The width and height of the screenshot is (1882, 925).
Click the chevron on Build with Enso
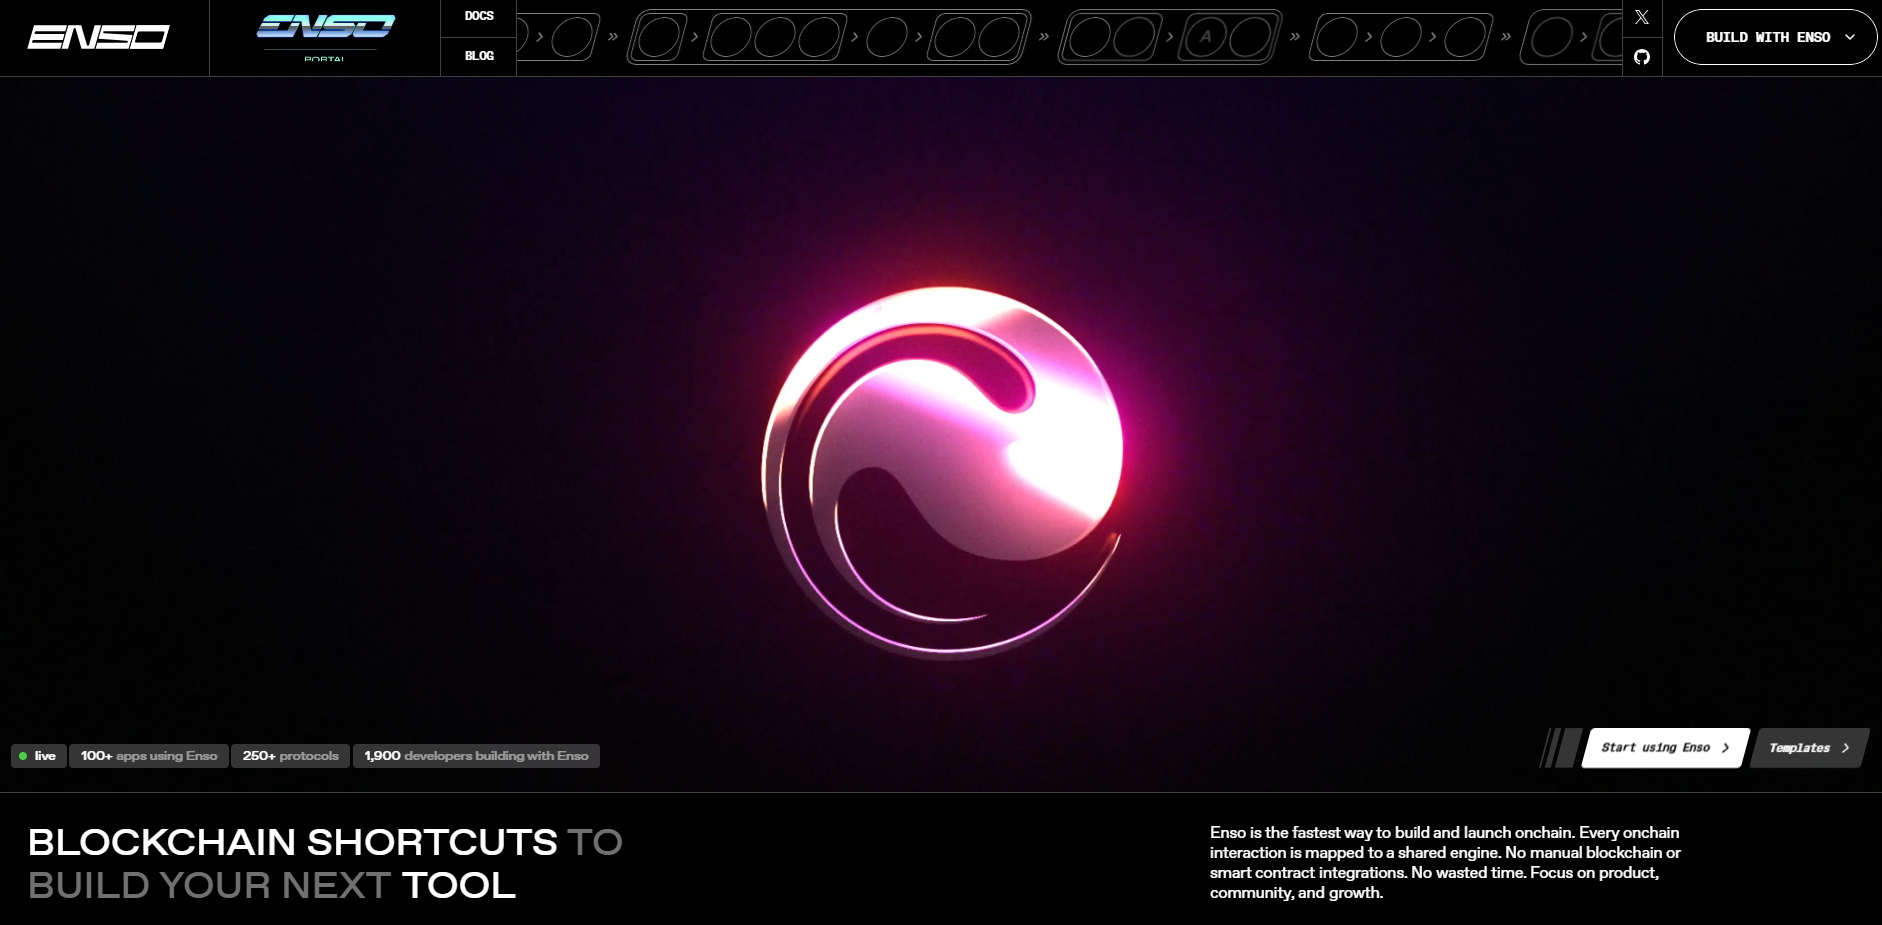(x=1849, y=37)
